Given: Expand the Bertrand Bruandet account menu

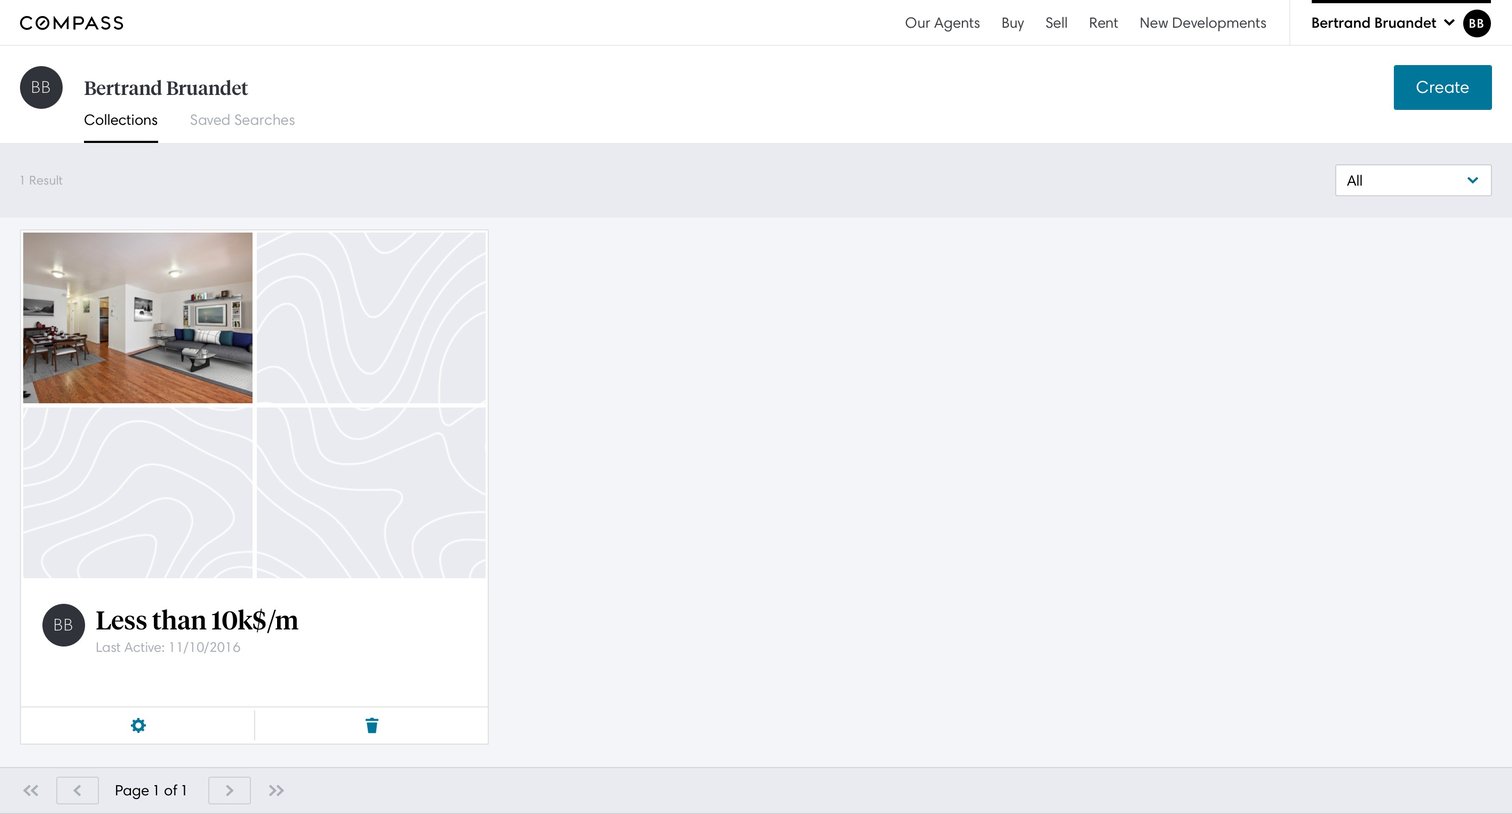Looking at the screenshot, I should [1383, 23].
